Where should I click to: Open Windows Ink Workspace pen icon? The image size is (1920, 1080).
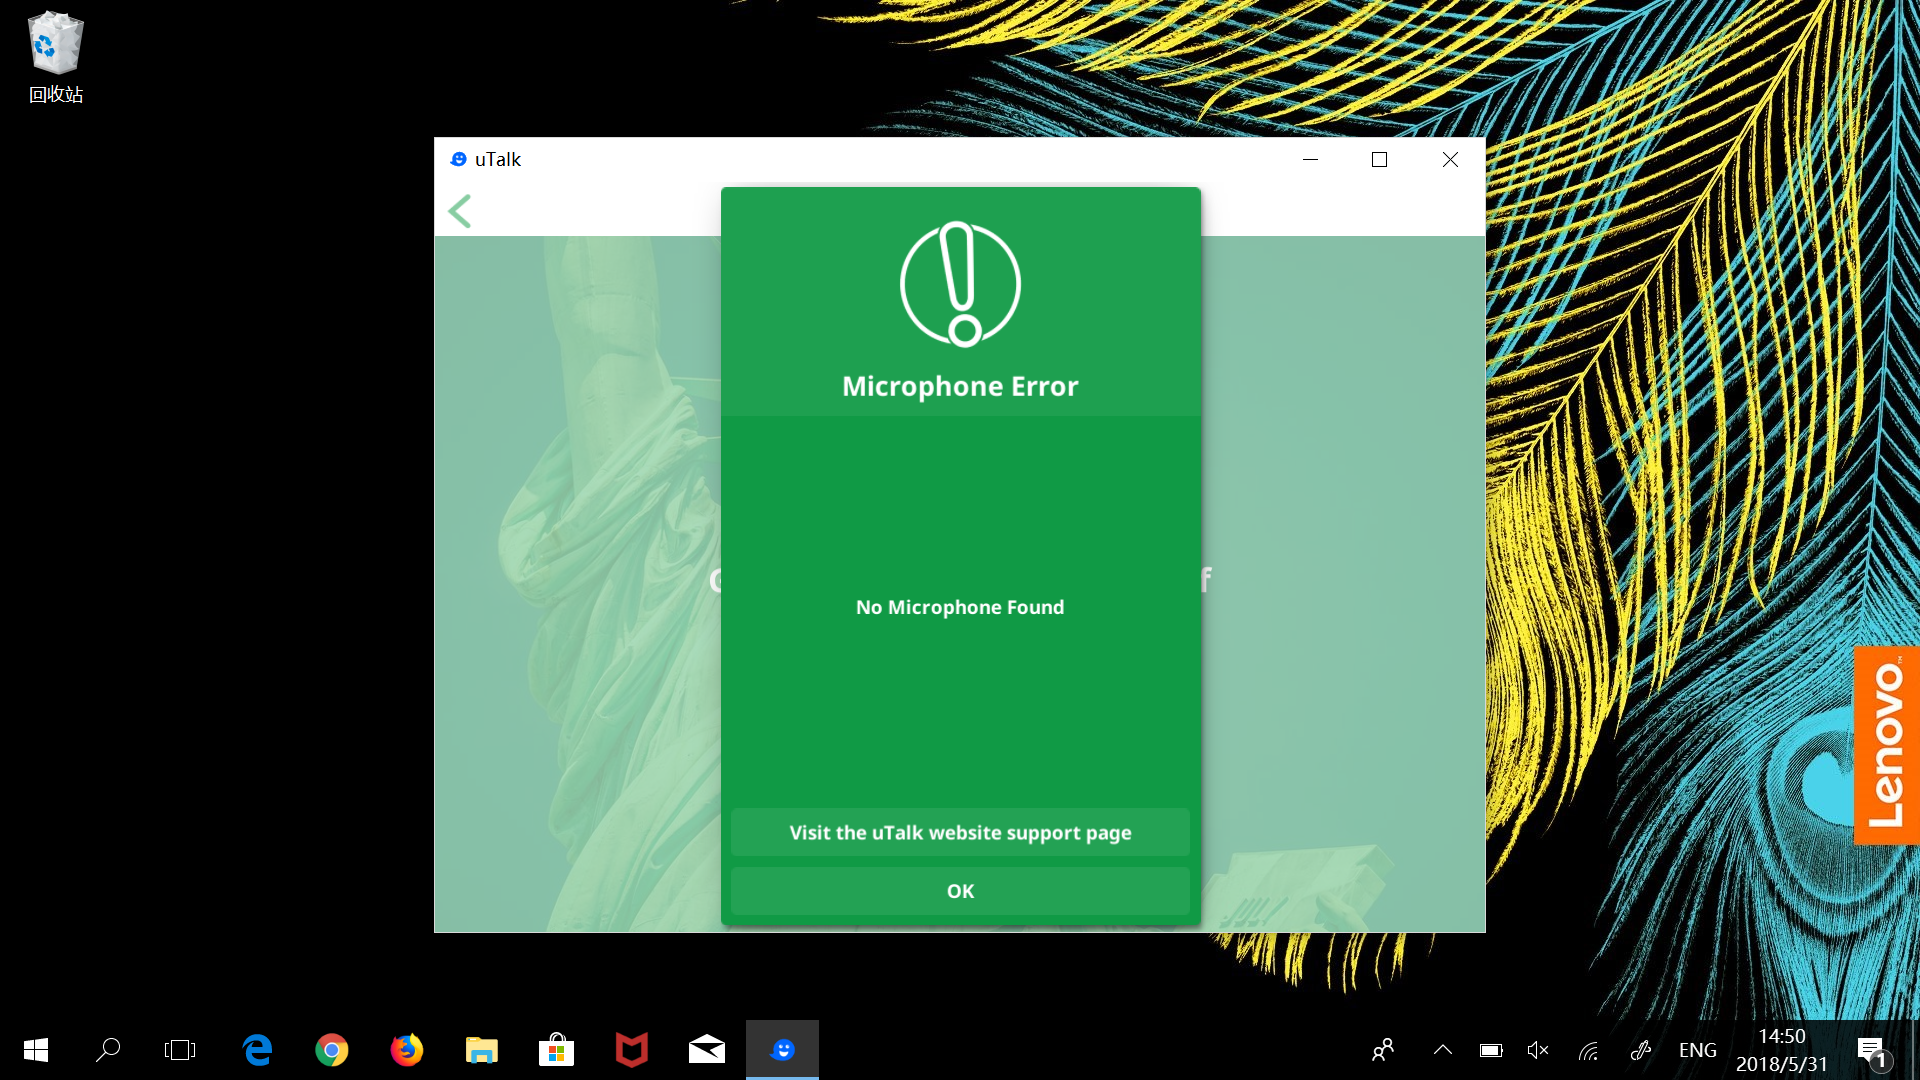coord(1640,1050)
